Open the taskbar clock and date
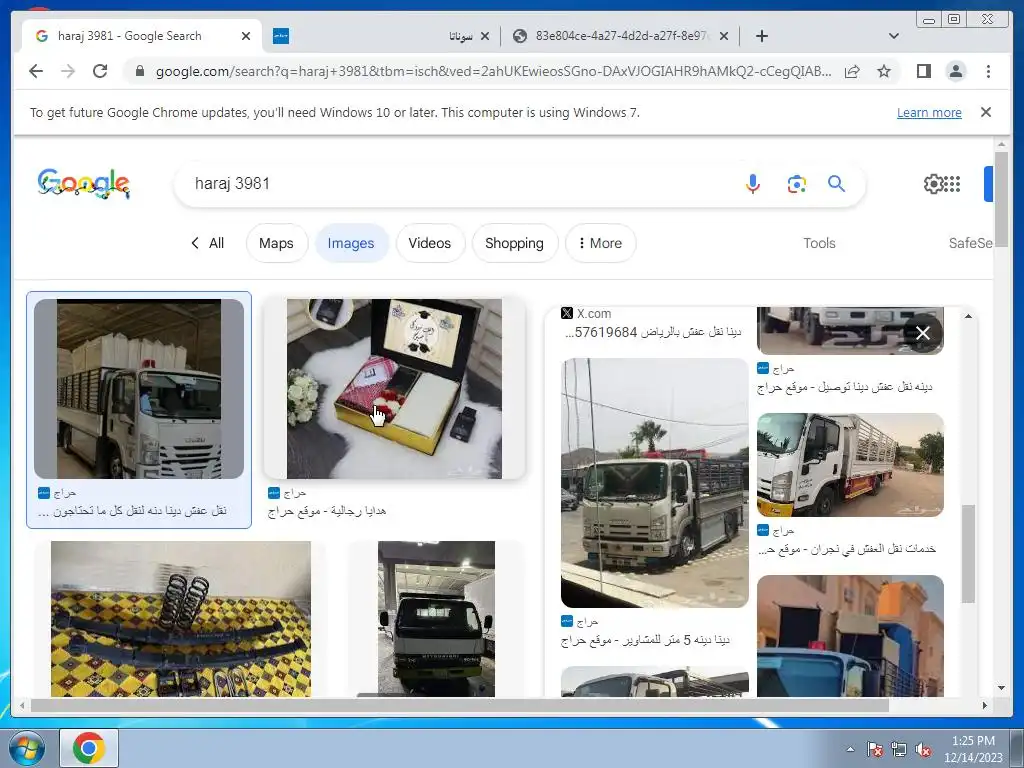Viewport: 1024px width, 768px height. tap(973, 749)
